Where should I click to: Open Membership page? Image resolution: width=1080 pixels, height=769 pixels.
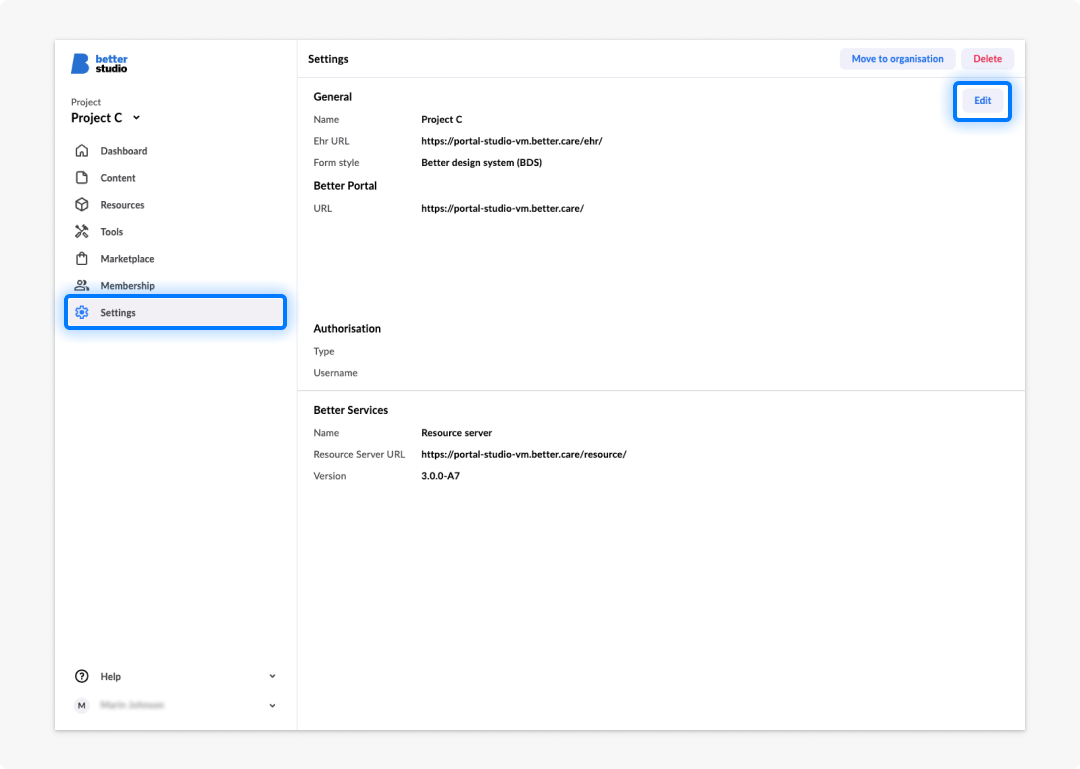tap(175, 285)
